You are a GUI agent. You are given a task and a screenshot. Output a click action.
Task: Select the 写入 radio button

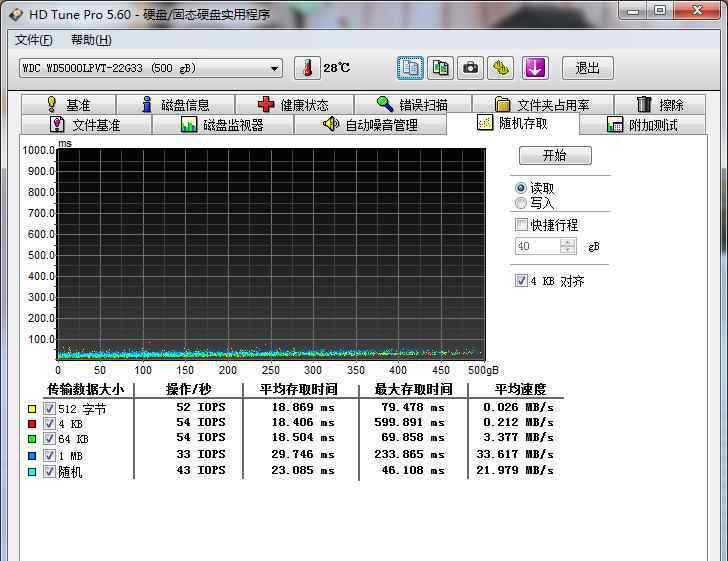click(520, 203)
